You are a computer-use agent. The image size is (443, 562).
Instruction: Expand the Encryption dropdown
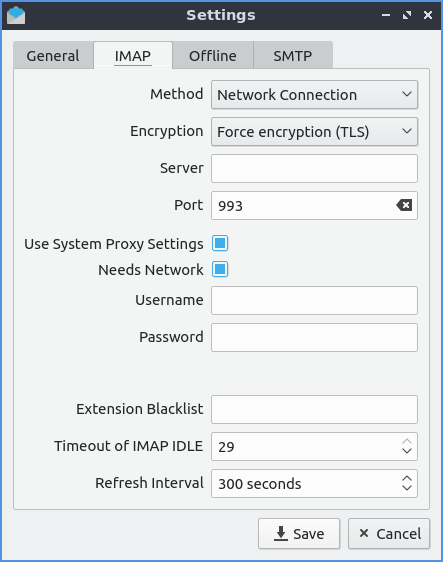tap(314, 132)
